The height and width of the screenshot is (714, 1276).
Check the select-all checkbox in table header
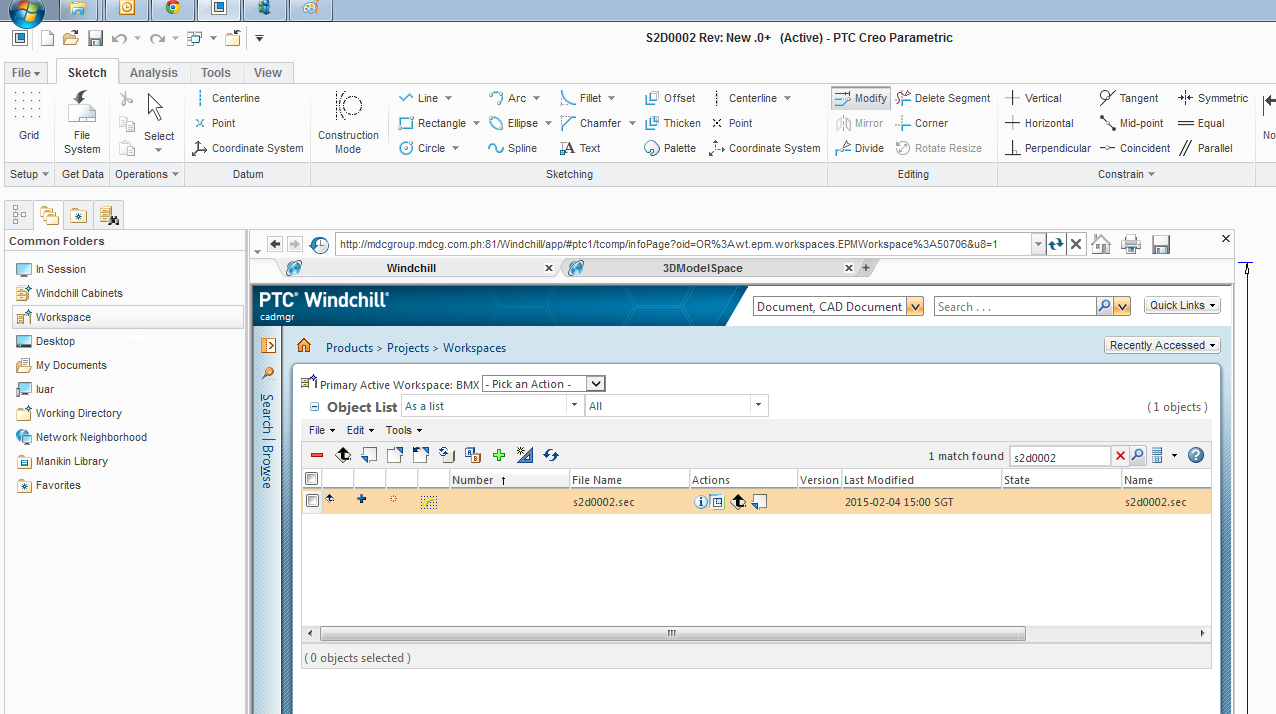point(312,479)
